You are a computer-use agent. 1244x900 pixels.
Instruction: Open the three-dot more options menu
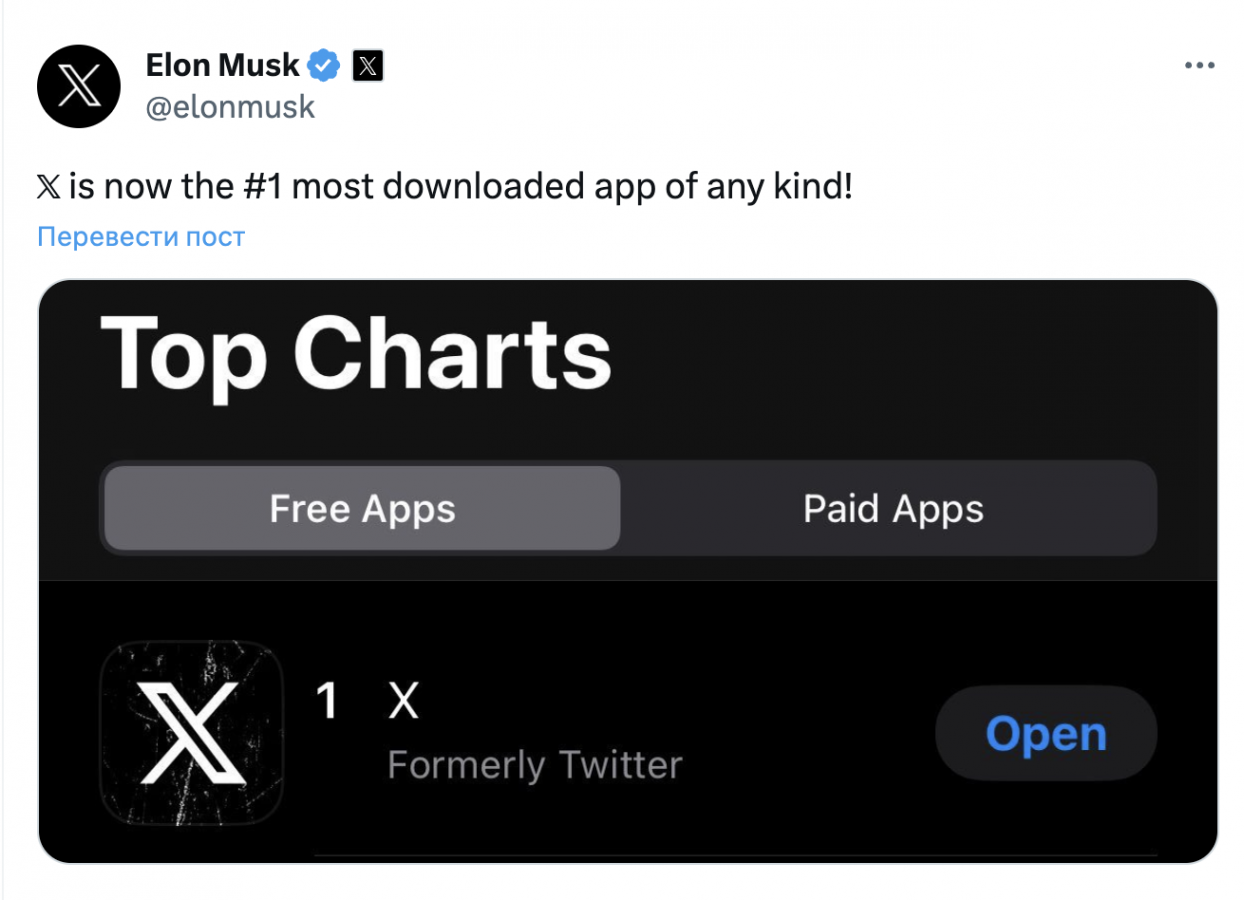[x=1199, y=66]
